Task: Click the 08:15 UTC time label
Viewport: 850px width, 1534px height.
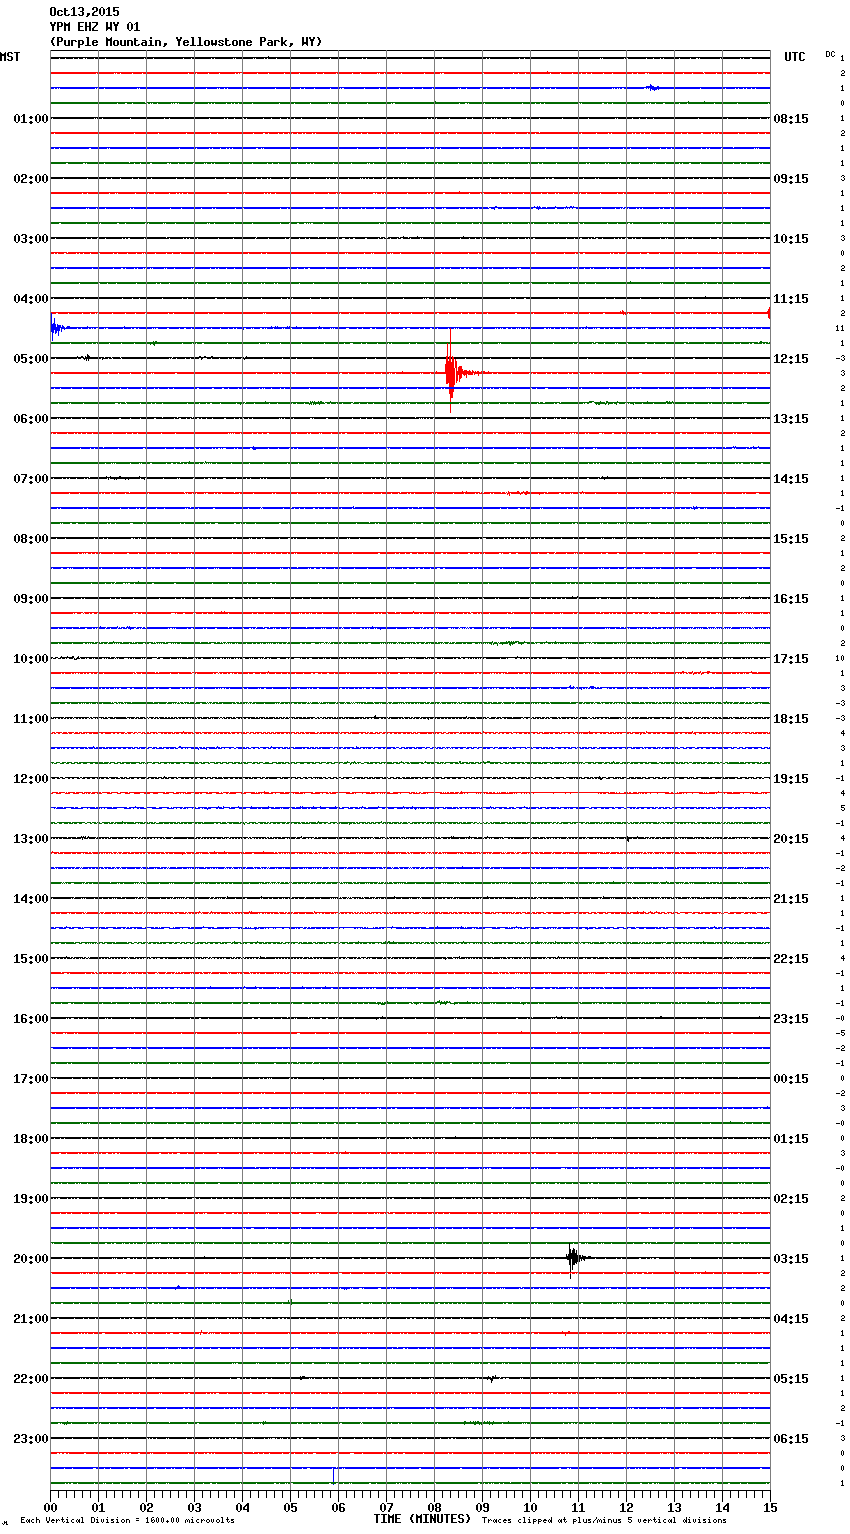Action: tap(791, 119)
